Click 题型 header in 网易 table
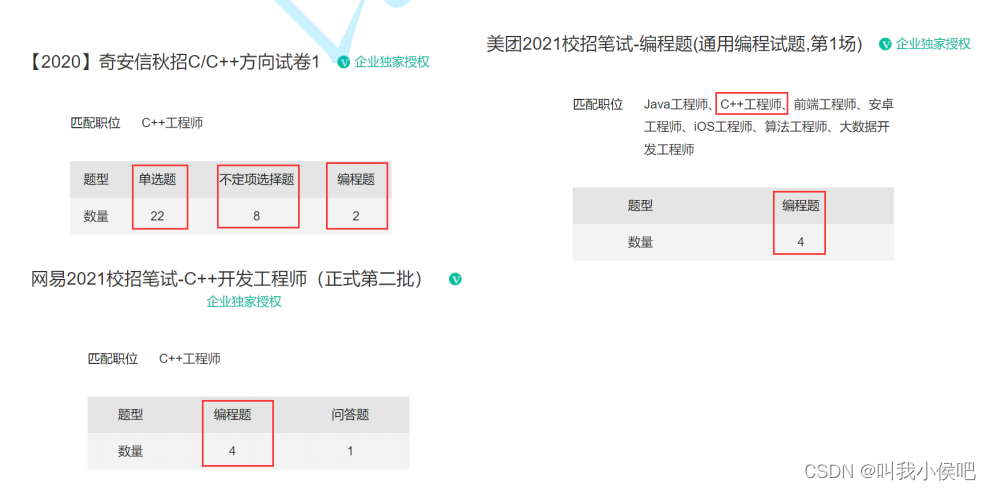 (x=130, y=415)
